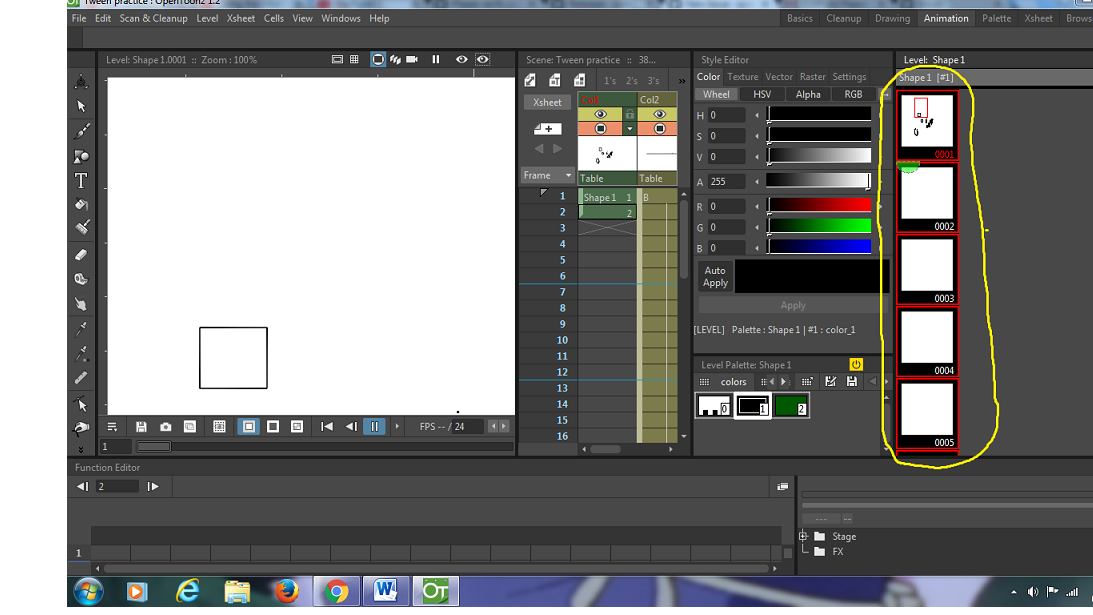Toggle Col1 visibility eye icon
The height and width of the screenshot is (615, 1093).
click(601, 114)
